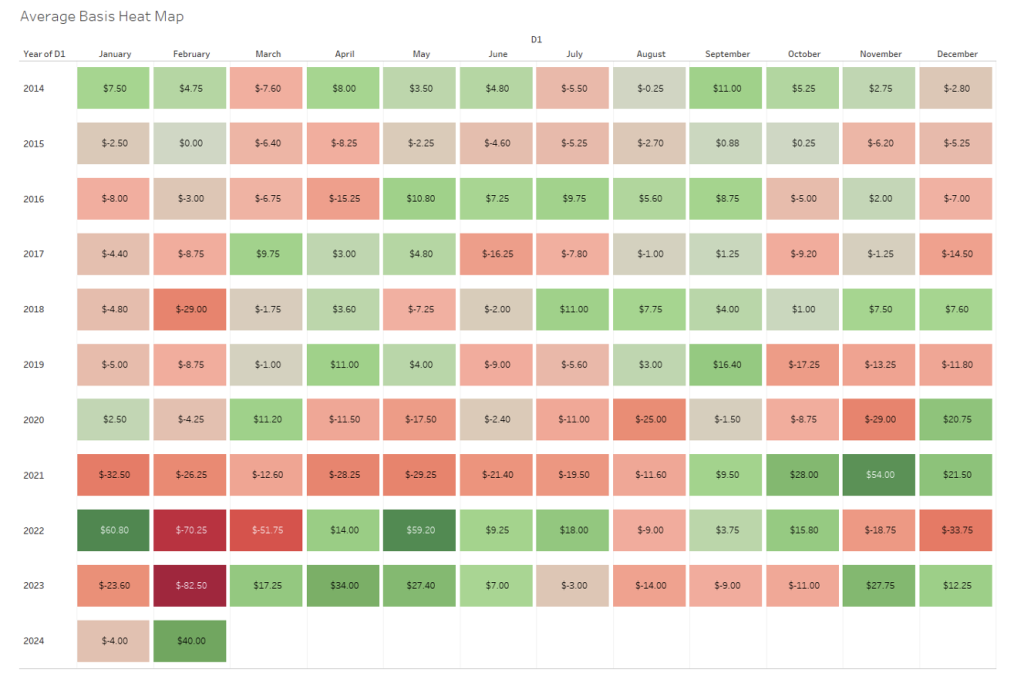This screenshot has height=683, width=1024.
Task: Select the April 2023 cell showing $34.00
Action: pos(344,585)
